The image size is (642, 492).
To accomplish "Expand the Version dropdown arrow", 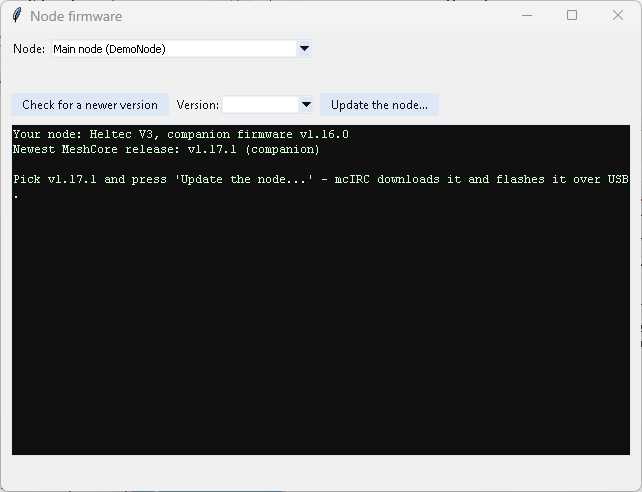I will click(x=306, y=105).
